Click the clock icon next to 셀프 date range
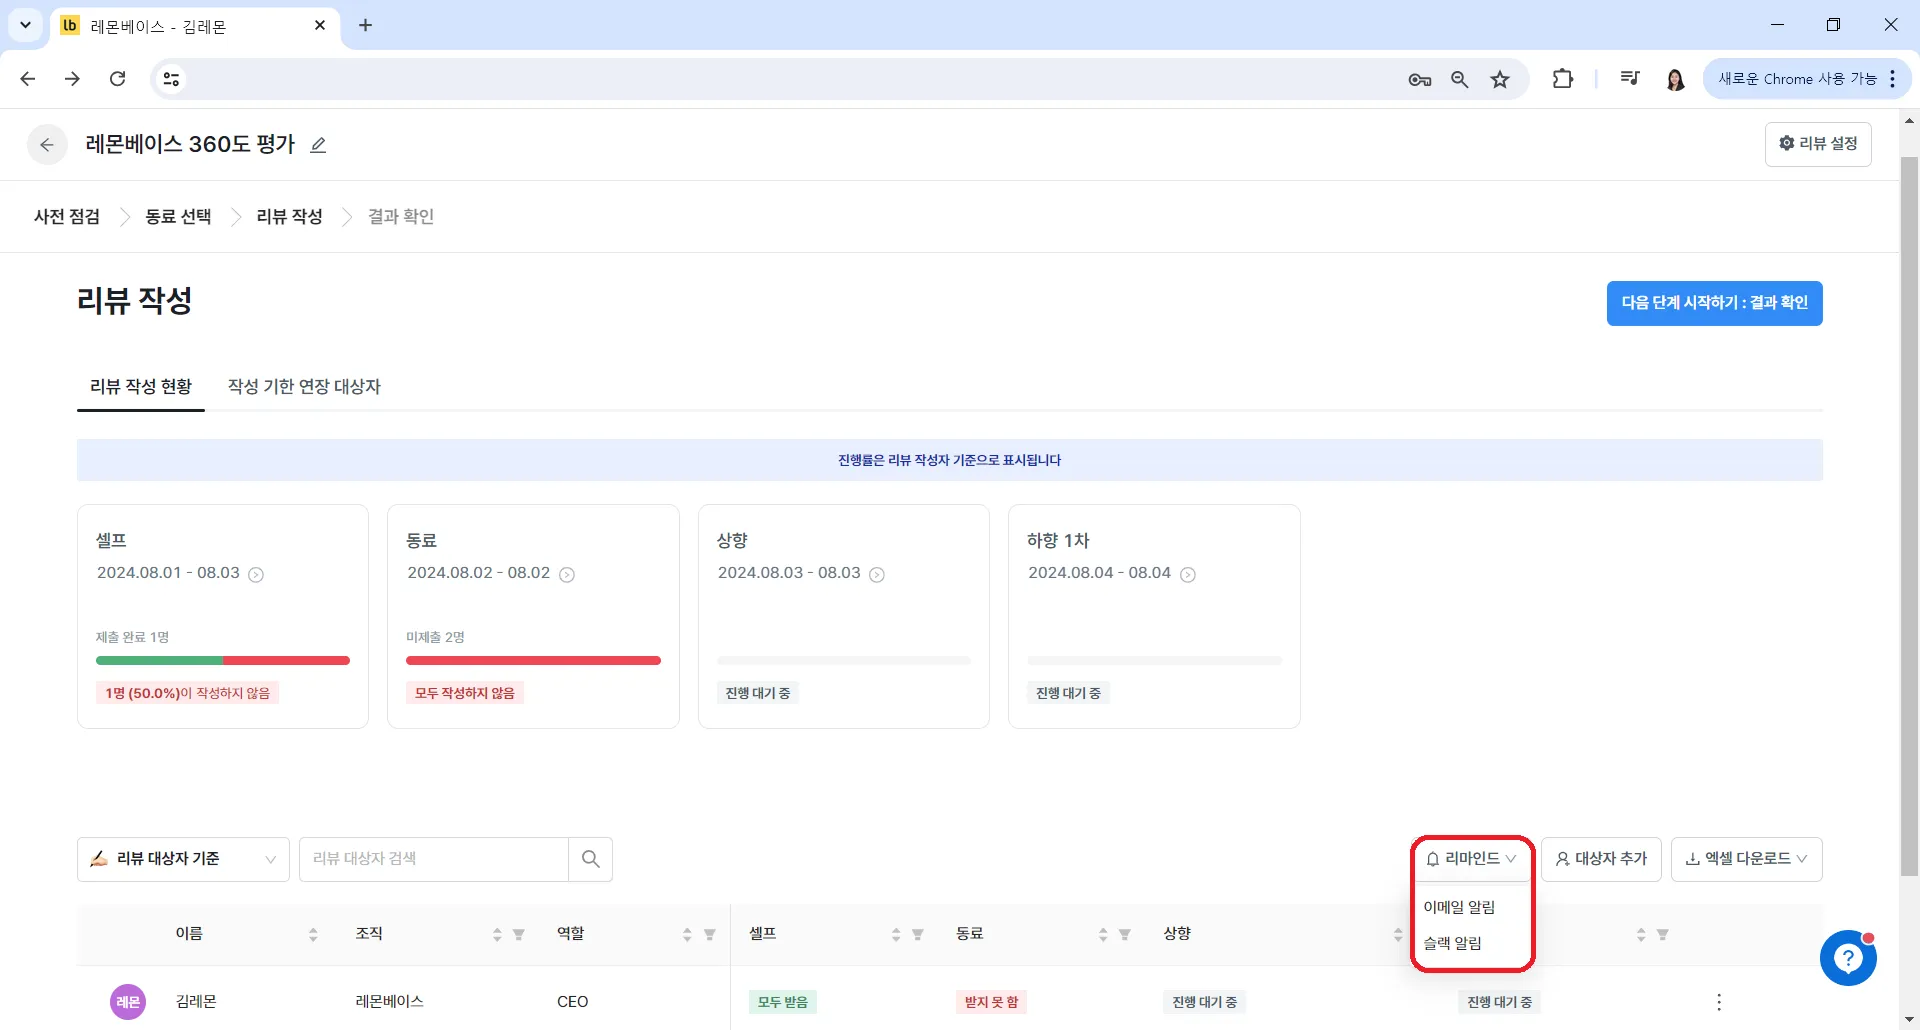This screenshot has height=1030, width=1920. 256,574
